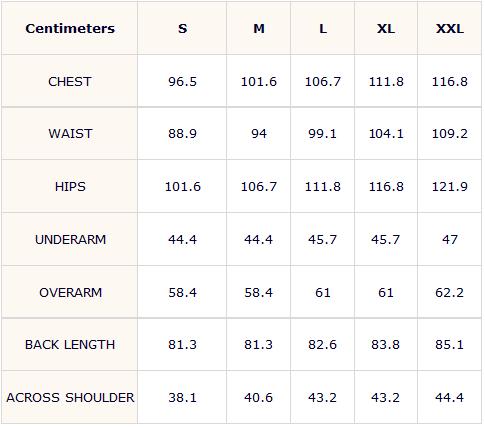The height and width of the screenshot is (427, 485).
Task: Click the 96.5 chest value for S
Action: click(182, 82)
